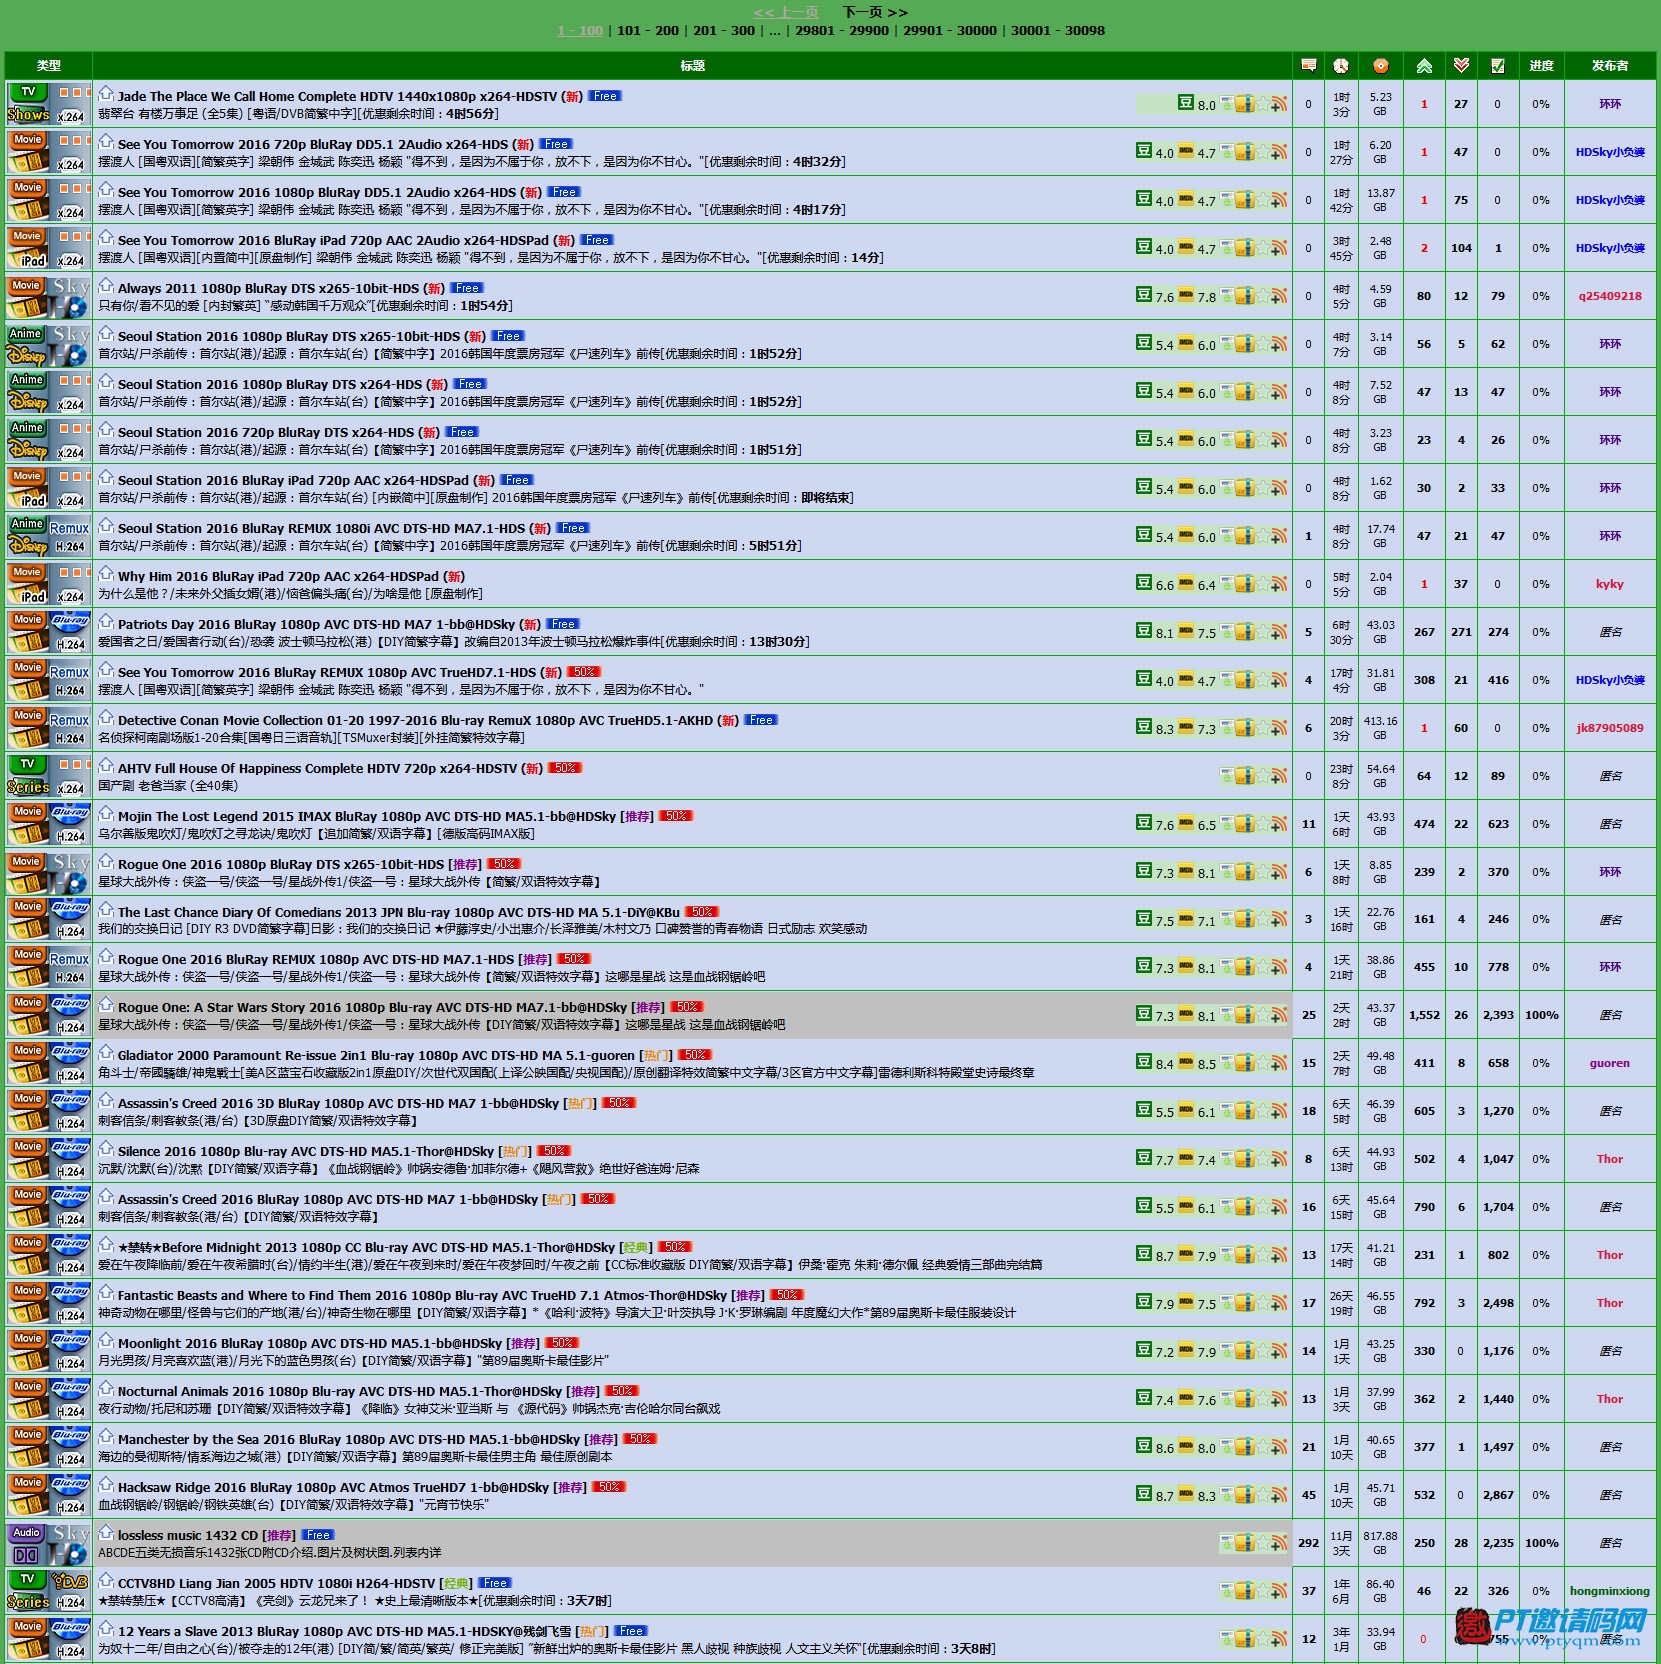Click Movie category icon in Hacksaw Ridge row
Image resolution: width=1661 pixels, height=1664 pixels.
27,1495
